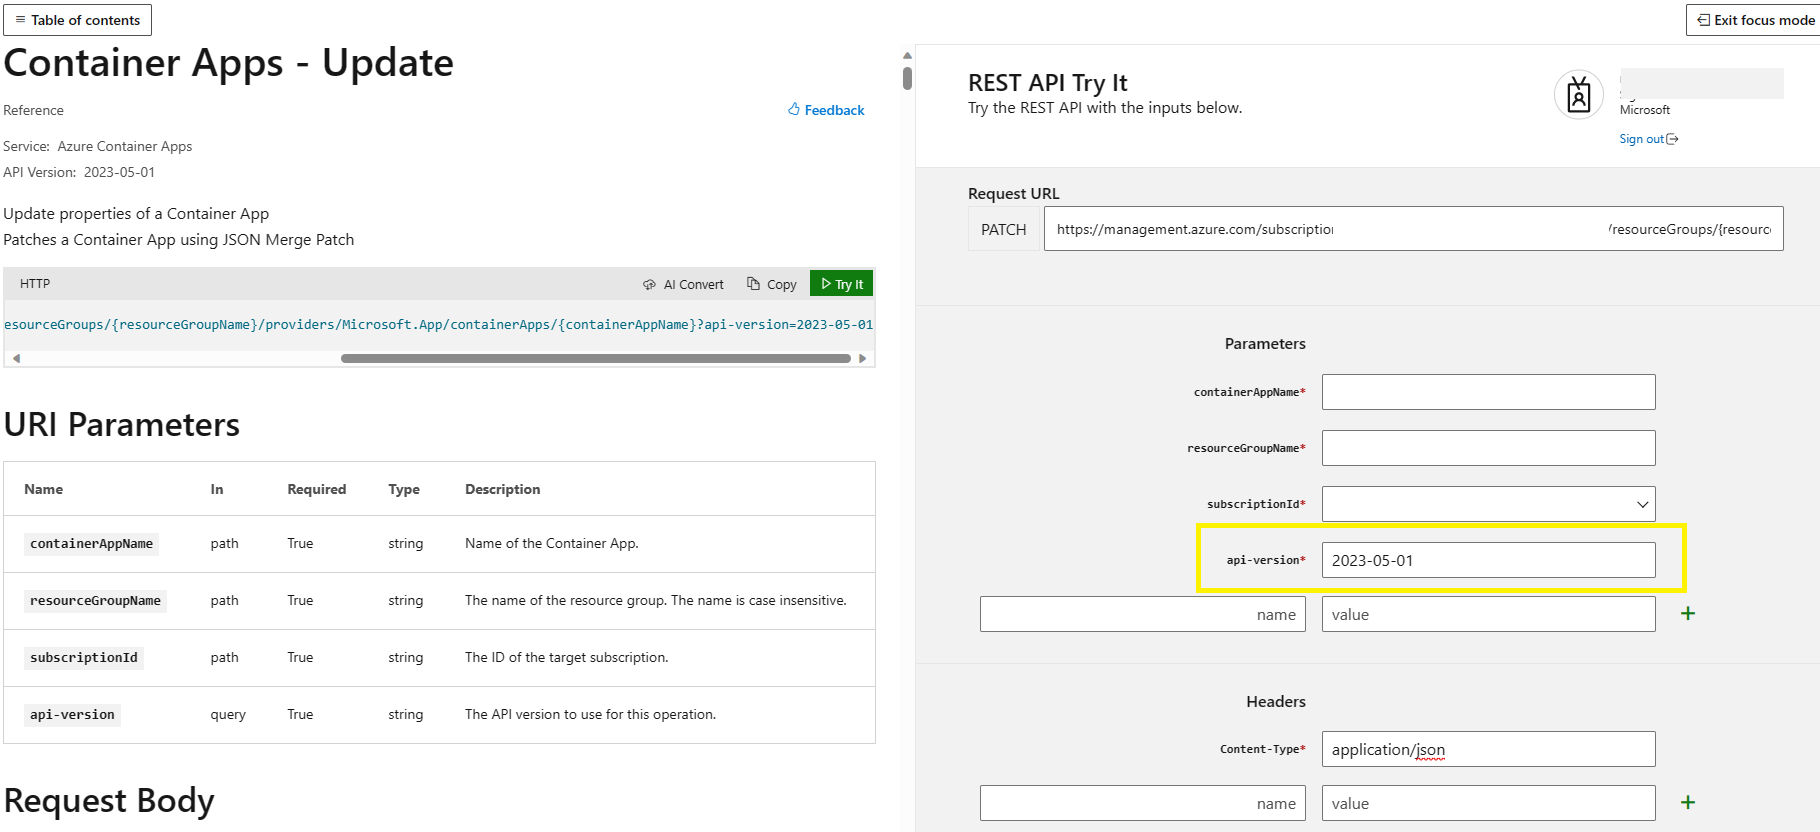Click the URI Parameters heading
This screenshot has height=832, width=1820.
(x=122, y=425)
